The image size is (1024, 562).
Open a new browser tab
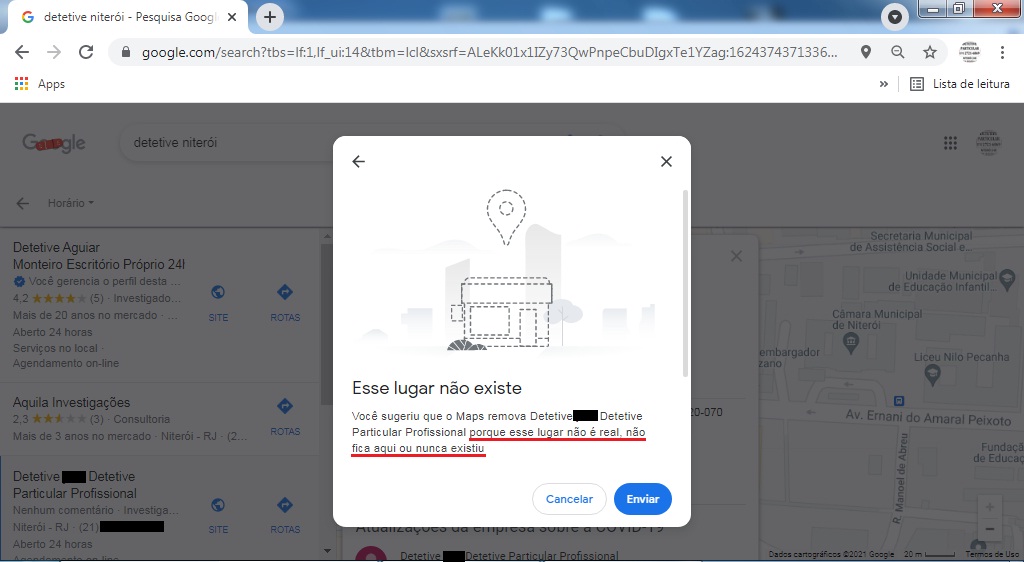[x=270, y=17]
